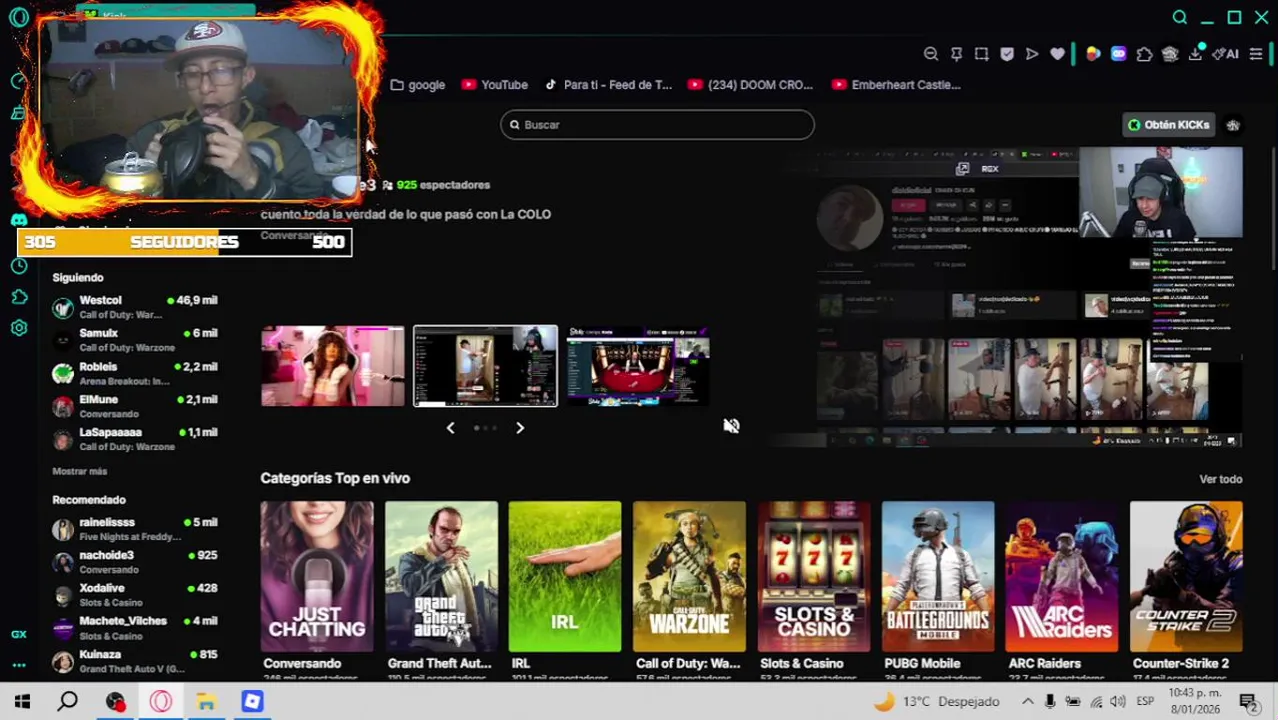Click the send/flow arrow icon

[1032, 54]
